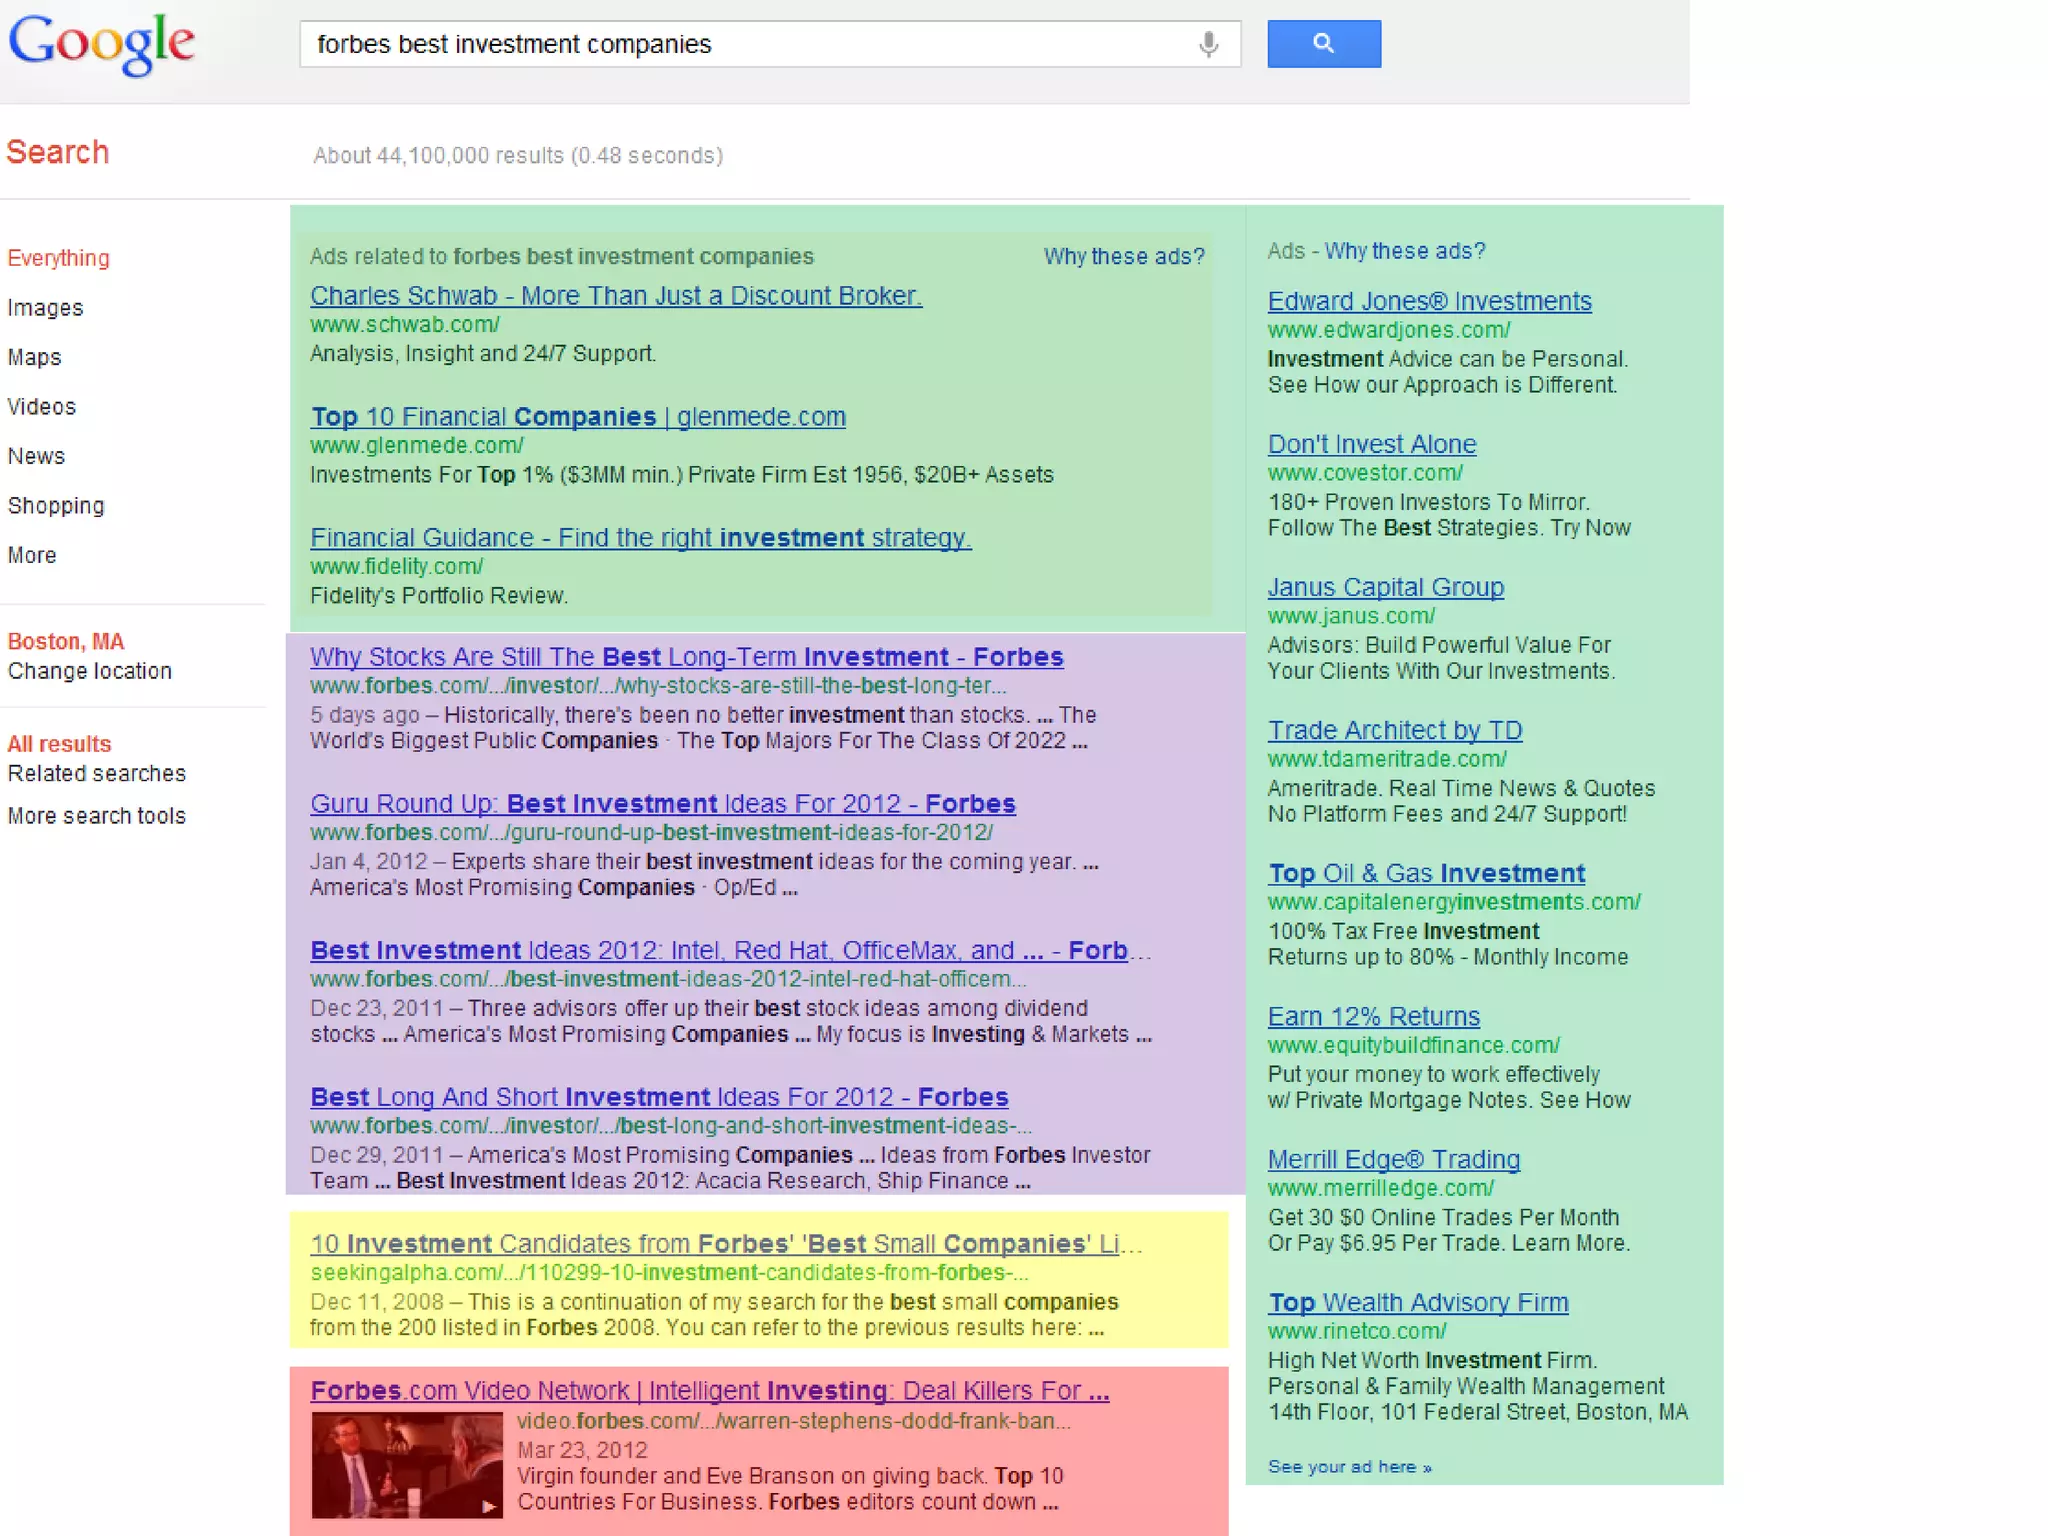Screen dimensions: 2048x1536
Task: Play the Forbes video thumbnail
Action: click(x=406, y=1464)
